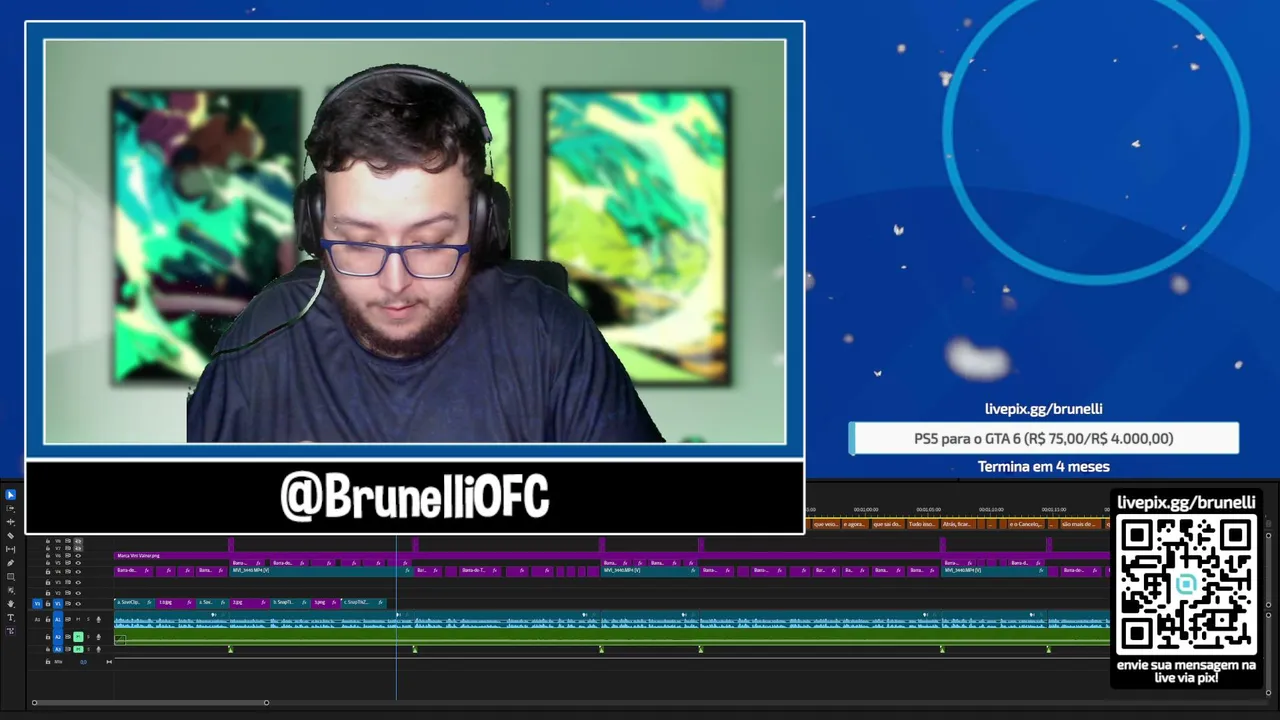The width and height of the screenshot is (1280, 720).
Task: Select the caption clip 'que veio..'
Action: point(825,524)
